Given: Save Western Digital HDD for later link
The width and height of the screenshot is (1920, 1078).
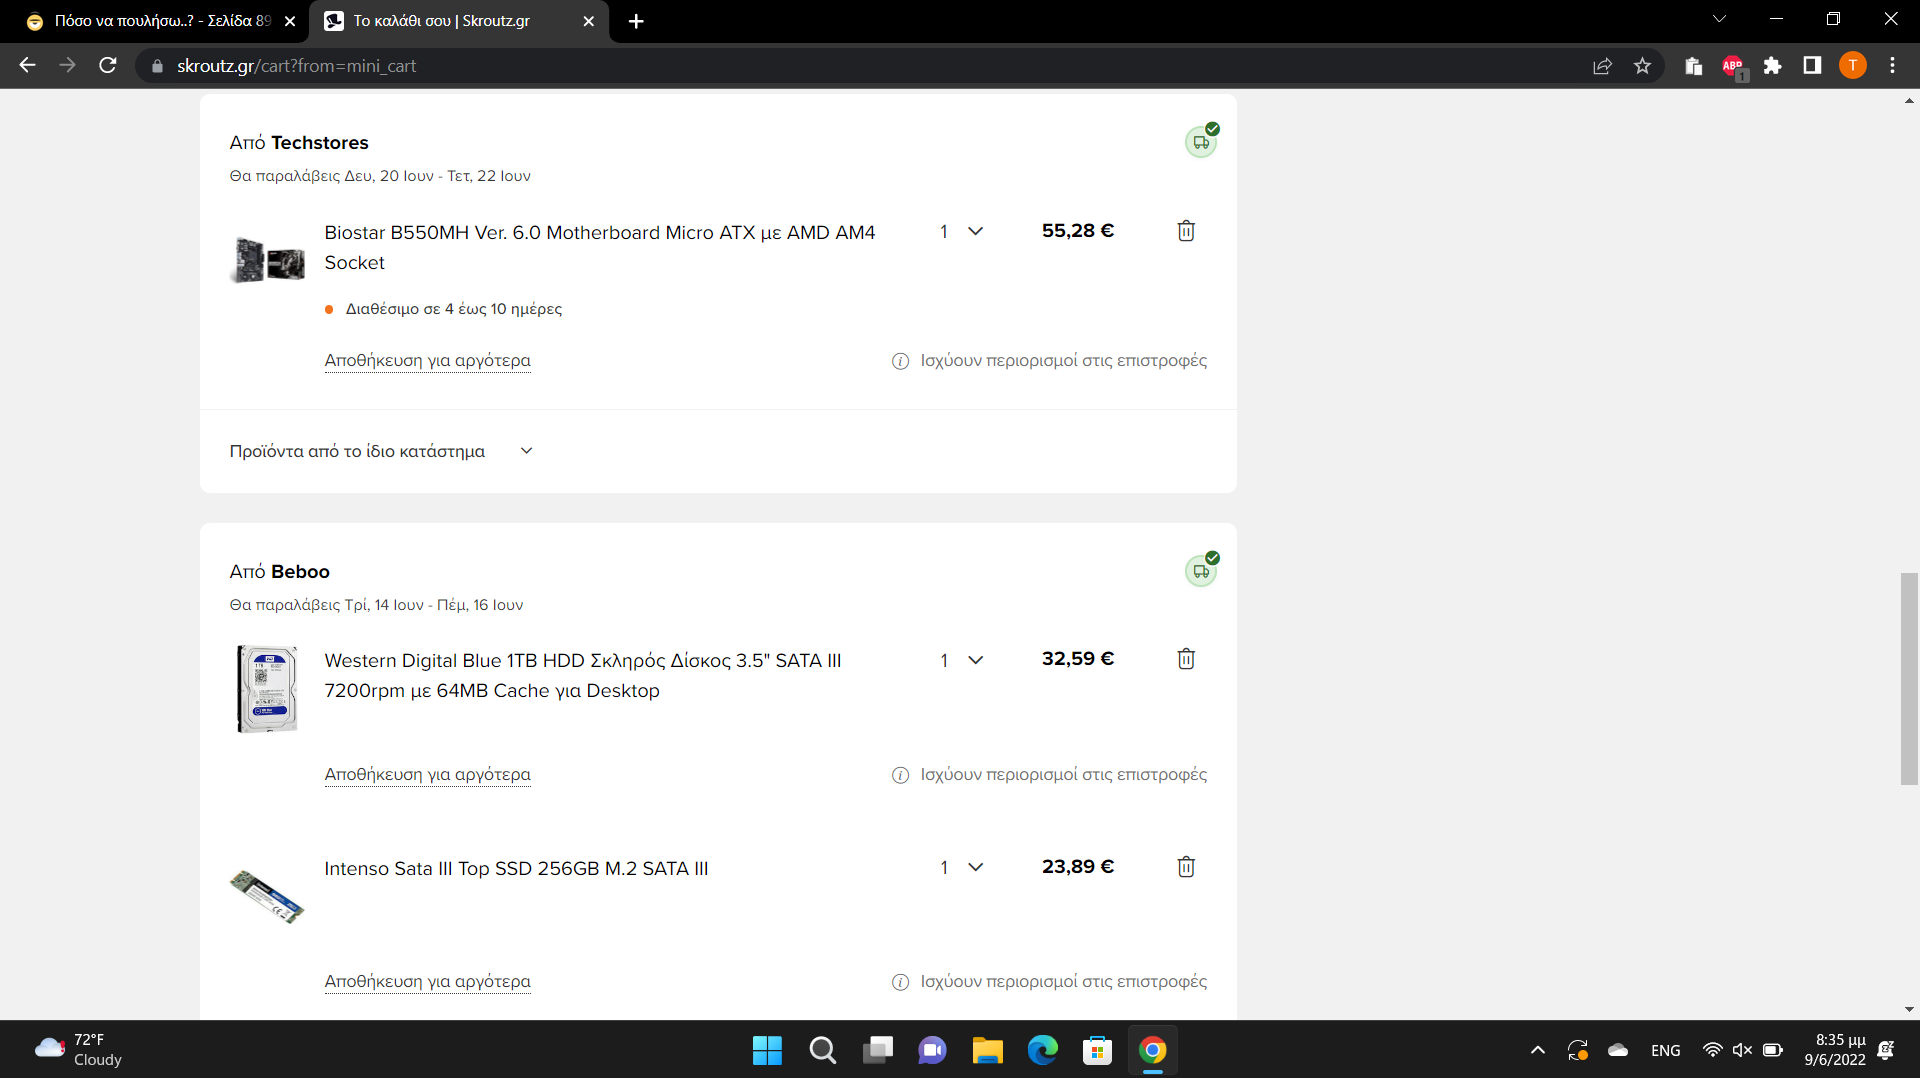Looking at the screenshot, I should pos(427,775).
